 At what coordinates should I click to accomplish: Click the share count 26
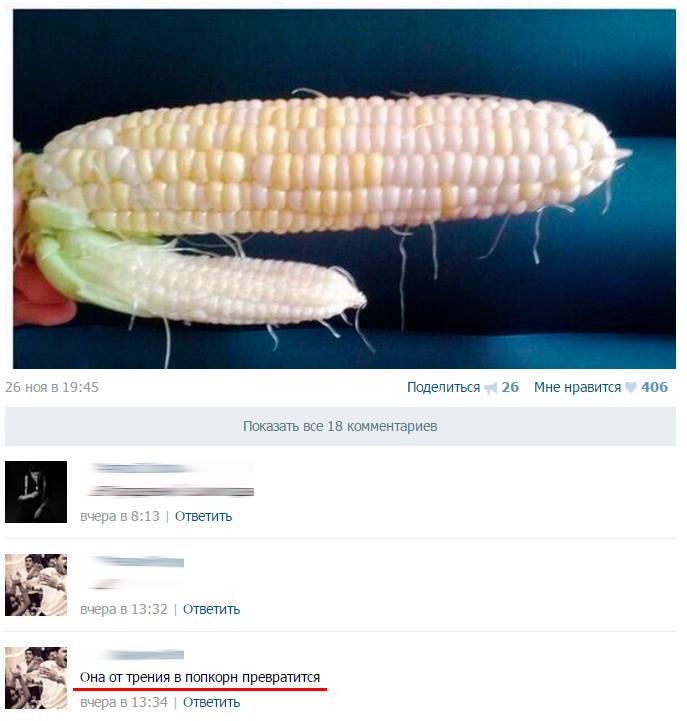[510, 387]
